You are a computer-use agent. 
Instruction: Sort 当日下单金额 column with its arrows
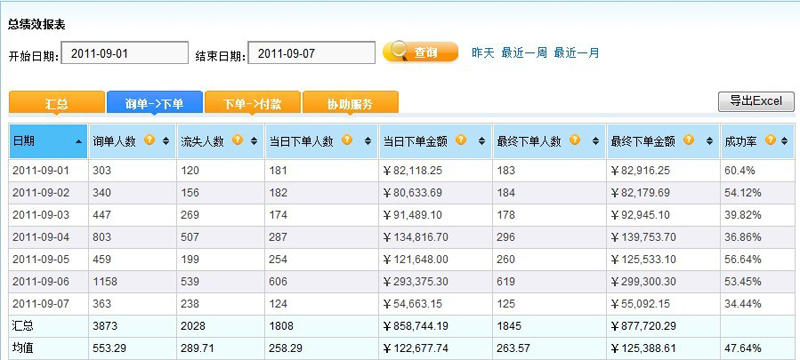point(482,141)
